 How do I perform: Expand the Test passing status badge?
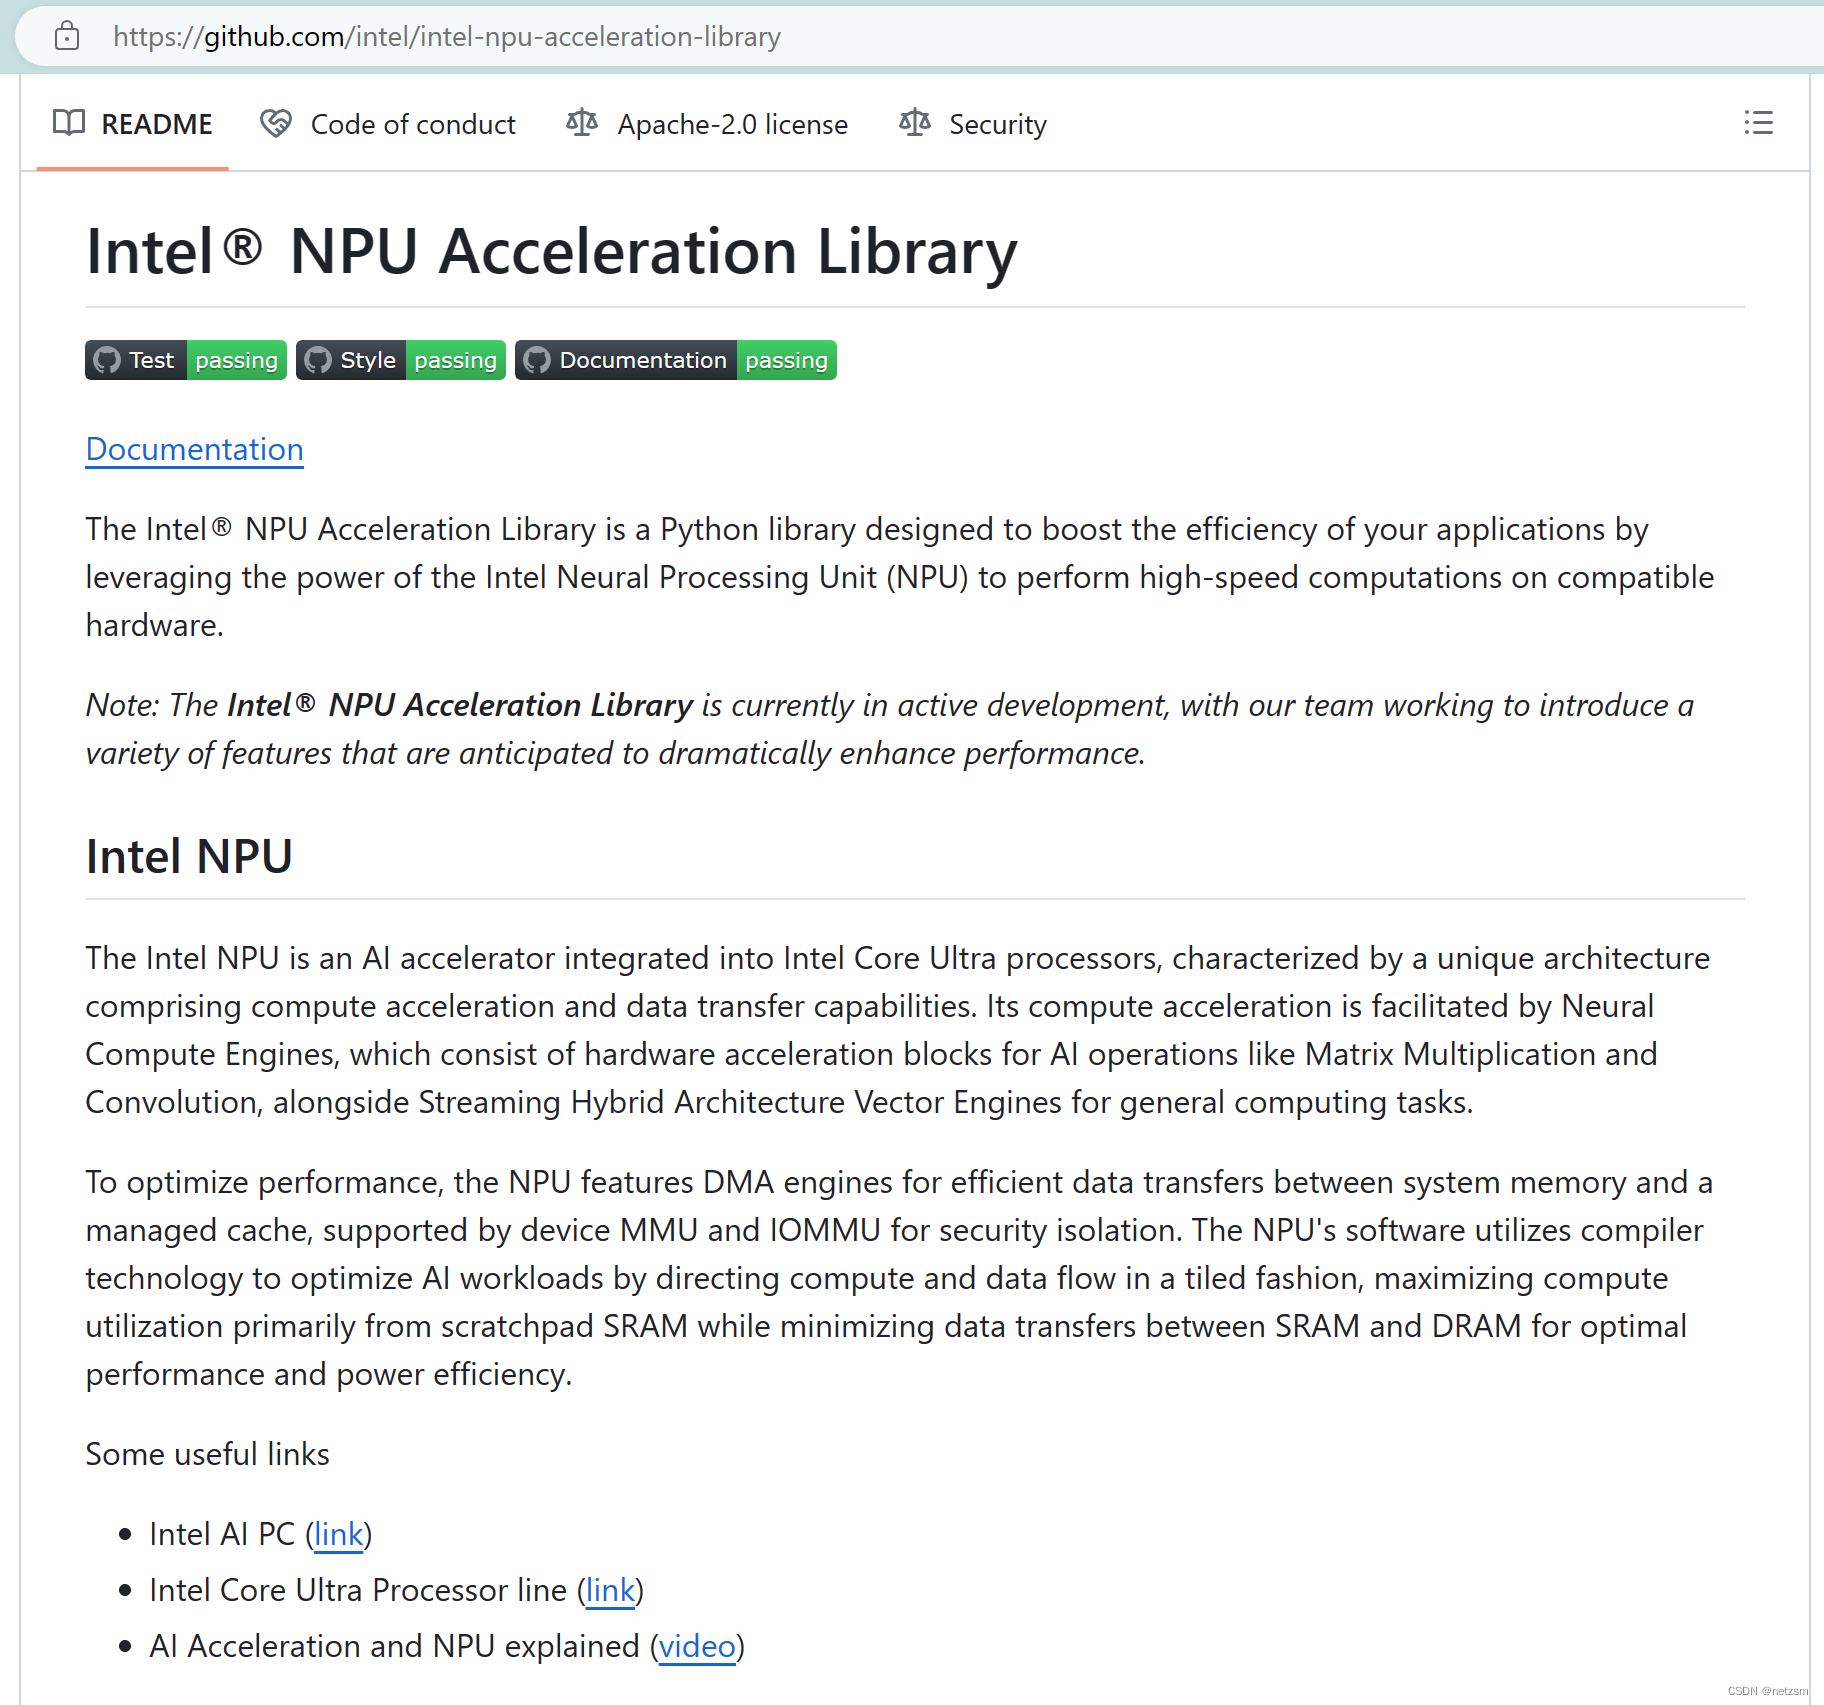pos(185,360)
